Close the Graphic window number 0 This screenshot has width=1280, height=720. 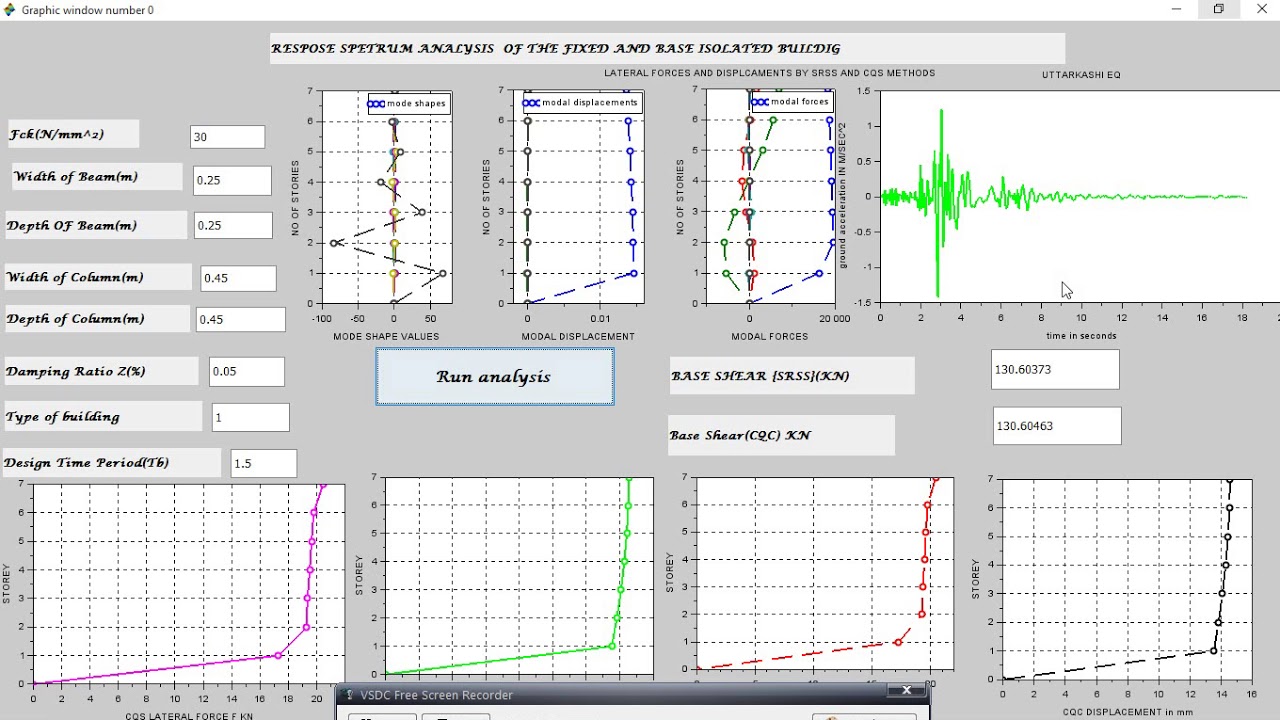click(x=1260, y=9)
